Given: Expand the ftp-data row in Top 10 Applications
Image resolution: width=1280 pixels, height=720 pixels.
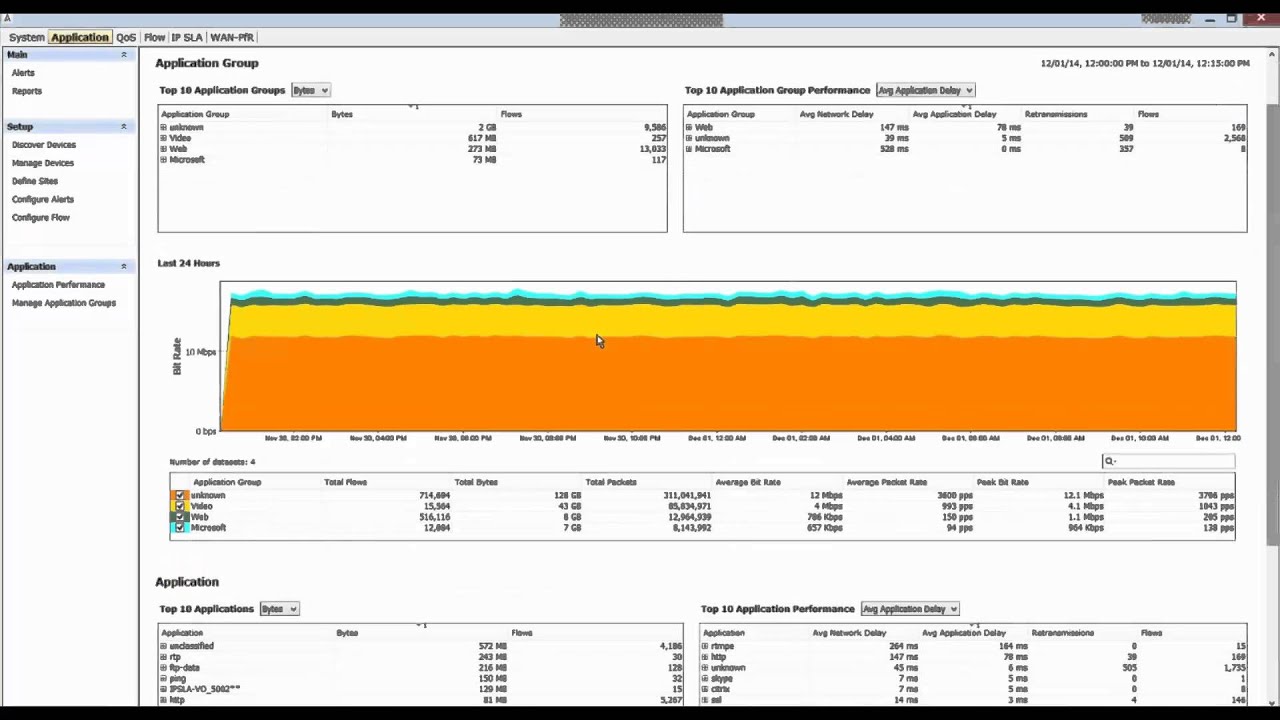Looking at the screenshot, I should (x=164, y=668).
